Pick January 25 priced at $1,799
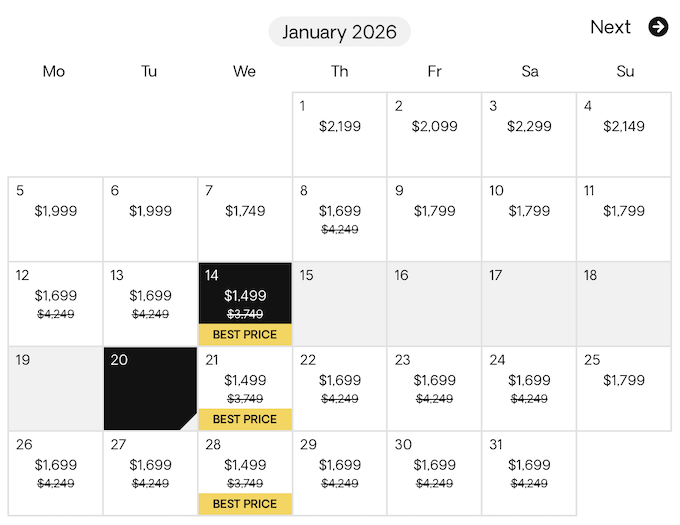The height and width of the screenshot is (525, 680). (x=624, y=389)
